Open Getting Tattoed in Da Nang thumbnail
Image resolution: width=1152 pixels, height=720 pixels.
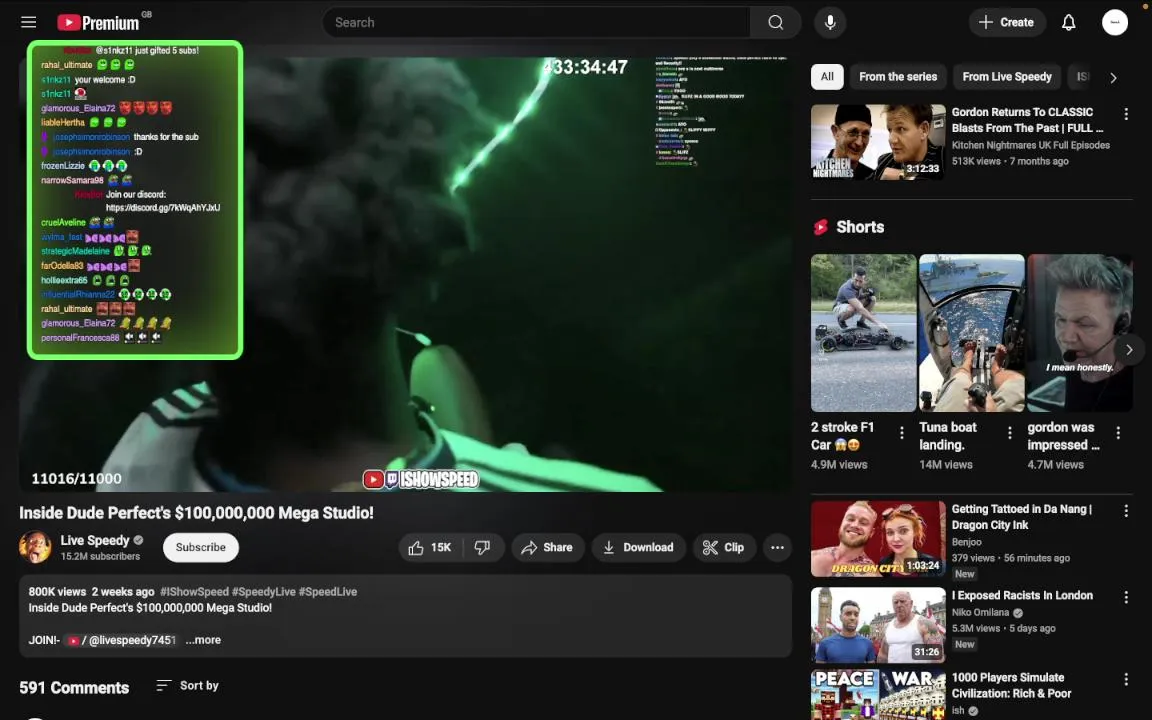tap(878, 539)
